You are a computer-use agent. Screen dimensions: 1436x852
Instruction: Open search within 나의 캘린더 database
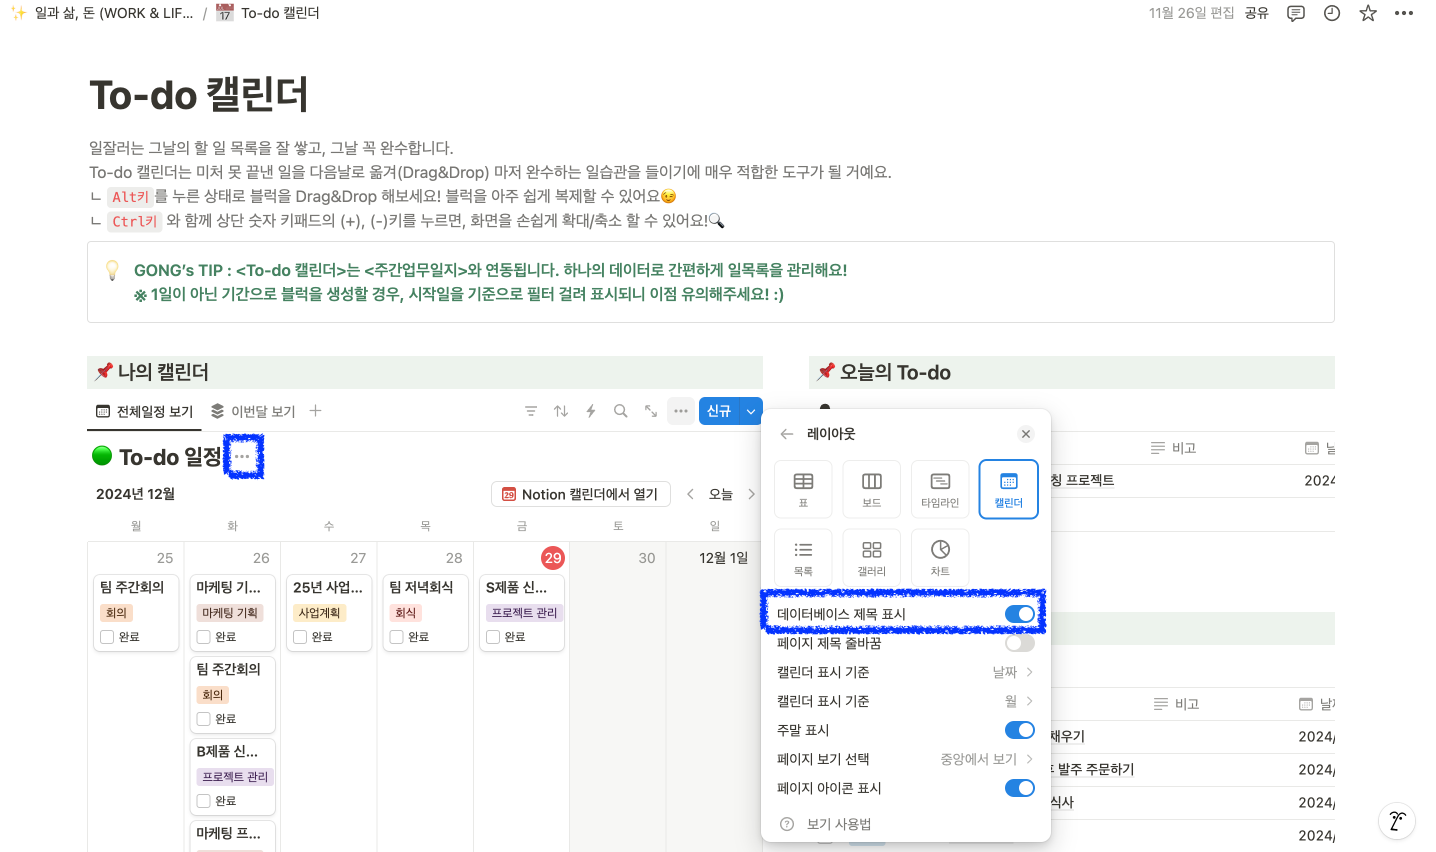pyautogui.click(x=620, y=411)
